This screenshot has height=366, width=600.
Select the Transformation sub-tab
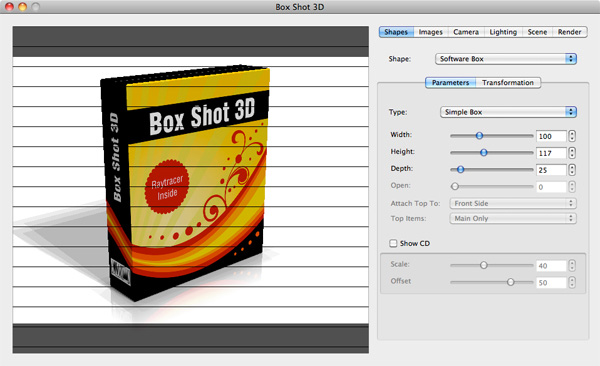click(508, 83)
